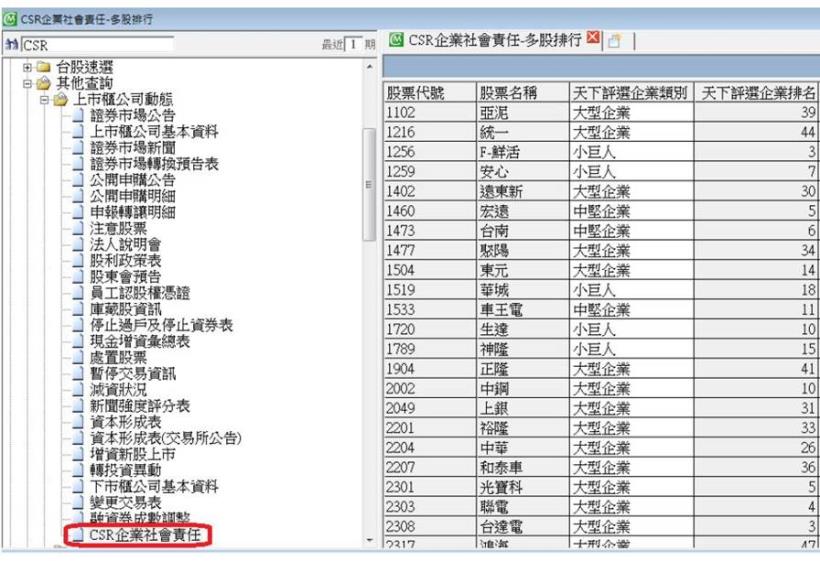Open 變更交易表 item
The width and height of the screenshot is (820, 561).
pyautogui.click(x=126, y=503)
